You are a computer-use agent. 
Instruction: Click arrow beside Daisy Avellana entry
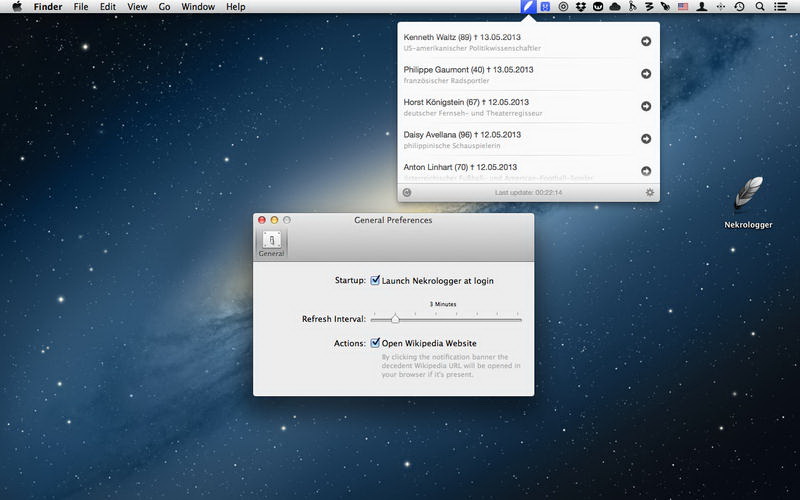[646, 138]
